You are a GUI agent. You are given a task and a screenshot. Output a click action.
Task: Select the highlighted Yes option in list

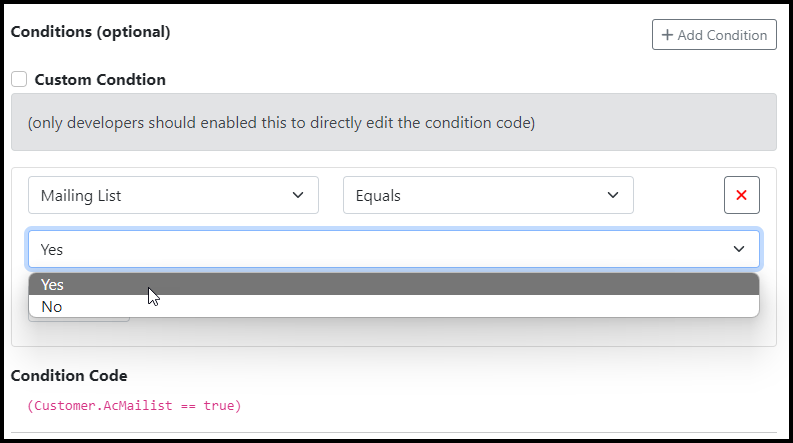pos(394,285)
